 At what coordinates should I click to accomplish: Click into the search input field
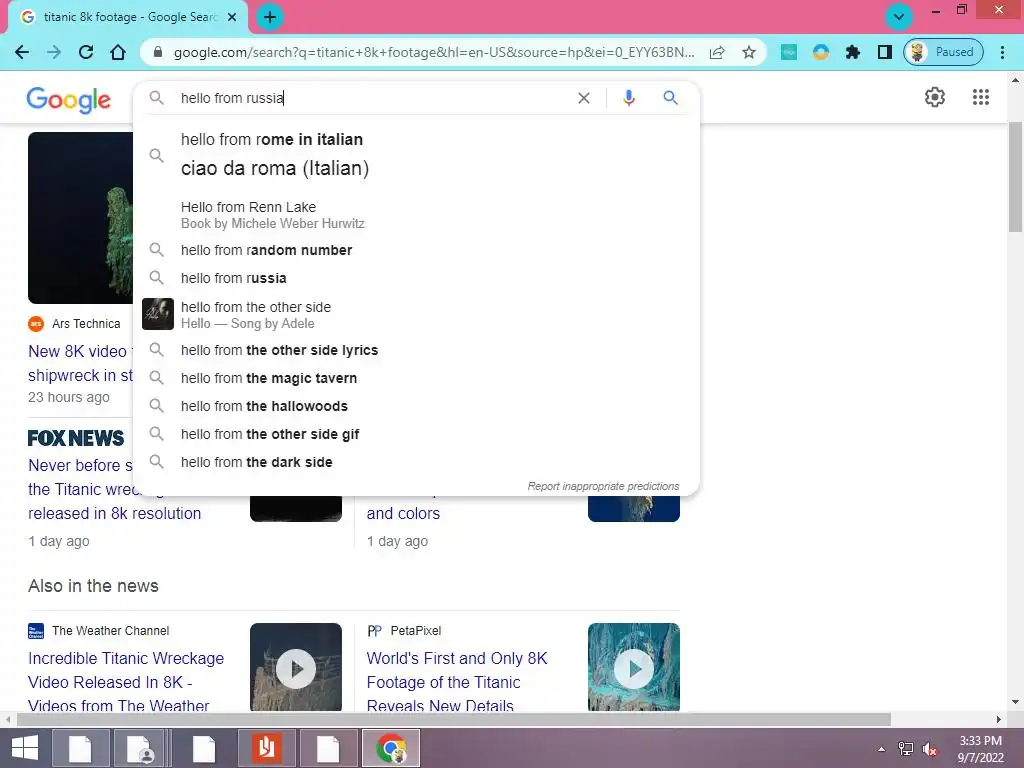(372, 98)
